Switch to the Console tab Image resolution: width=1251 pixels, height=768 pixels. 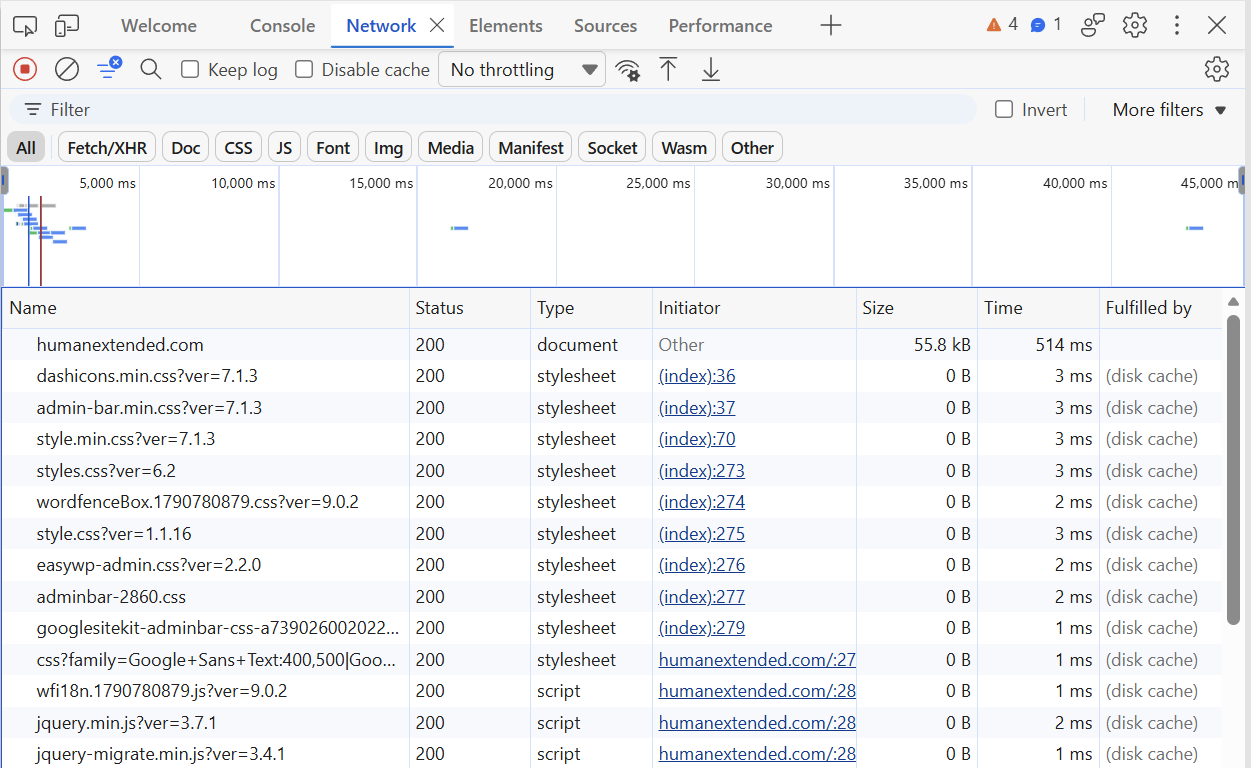[283, 26]
